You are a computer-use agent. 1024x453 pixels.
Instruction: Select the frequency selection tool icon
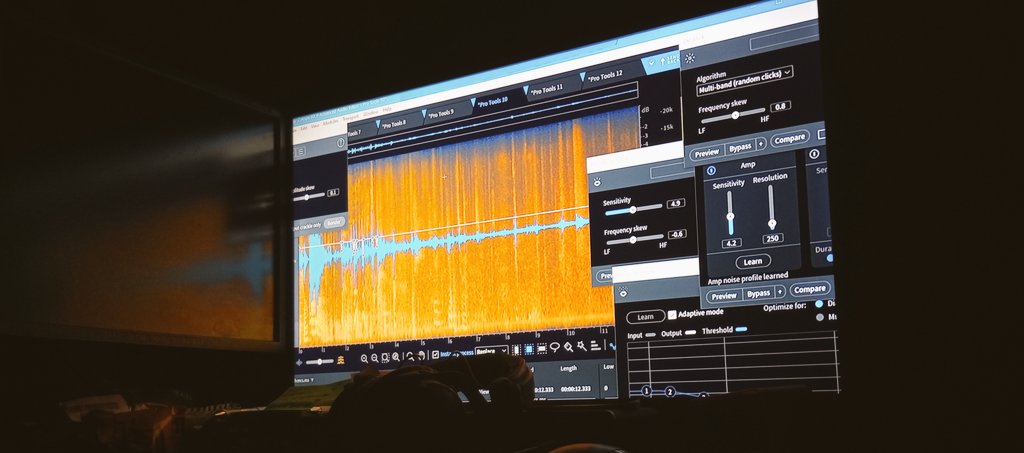click(x=542, y=349)
